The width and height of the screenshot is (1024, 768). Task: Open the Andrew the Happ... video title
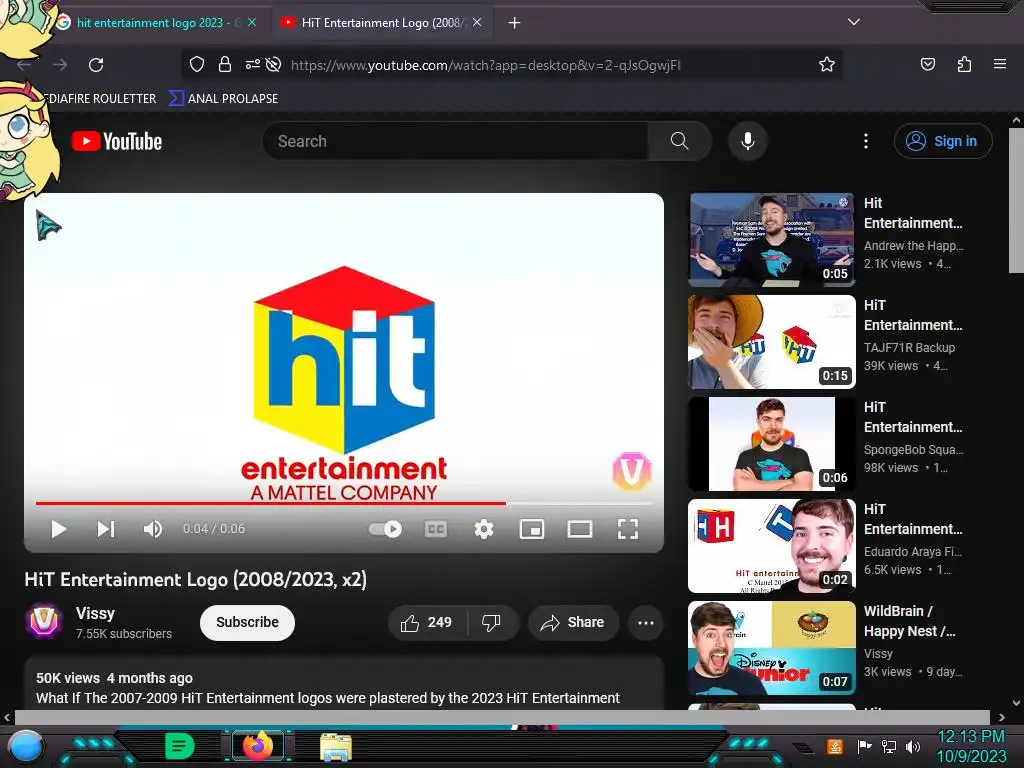click(913, 214)
